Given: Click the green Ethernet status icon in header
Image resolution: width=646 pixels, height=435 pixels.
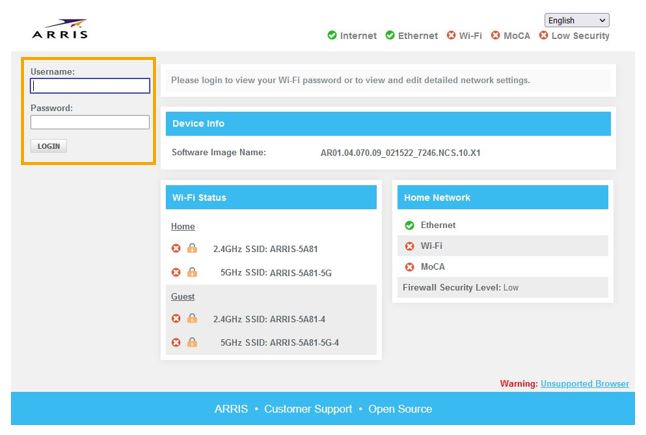Looking at the screenshot, I should coord(390,35).
